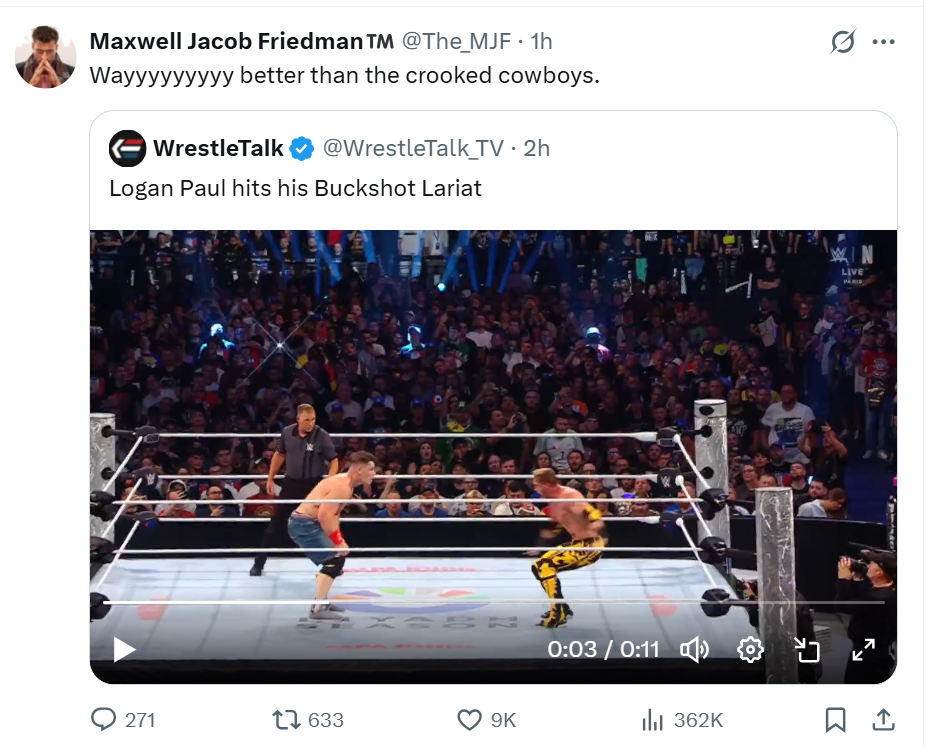Share the post via share icon
This screenshot has width=933, height=747.
click(x=883, y=720)
